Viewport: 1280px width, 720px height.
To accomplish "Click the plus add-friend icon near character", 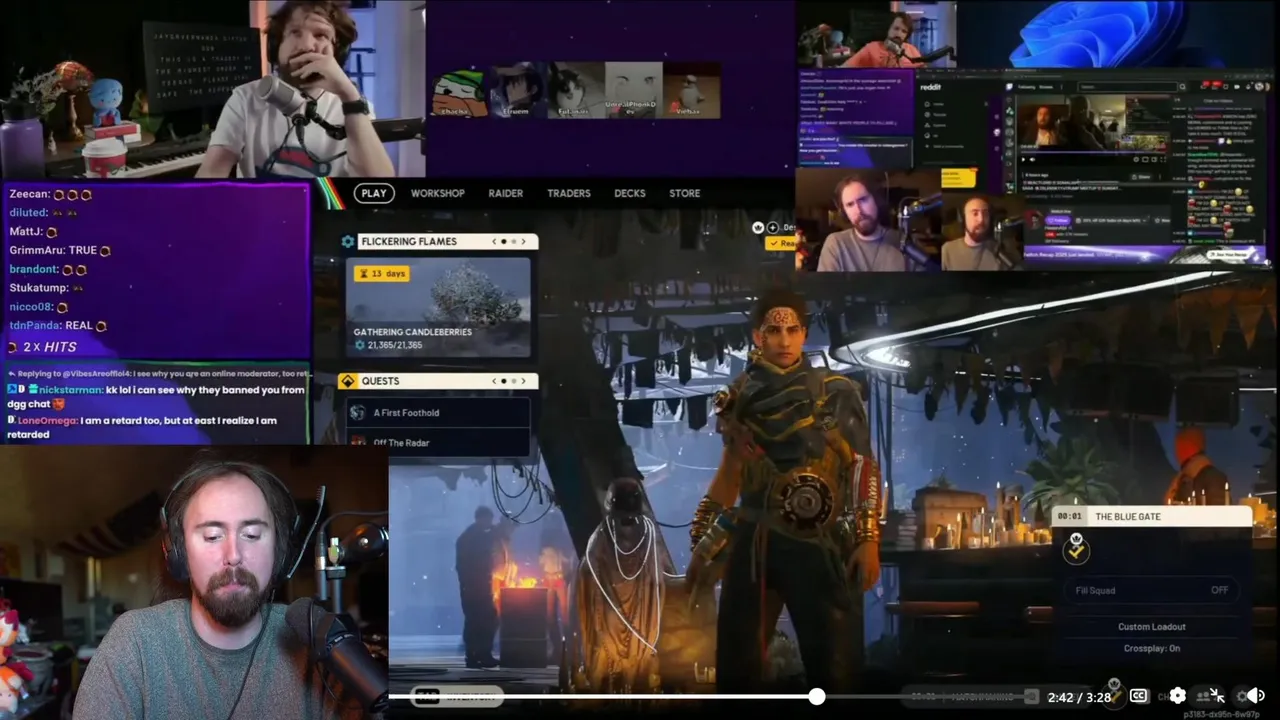I will (x=772, y=228).
